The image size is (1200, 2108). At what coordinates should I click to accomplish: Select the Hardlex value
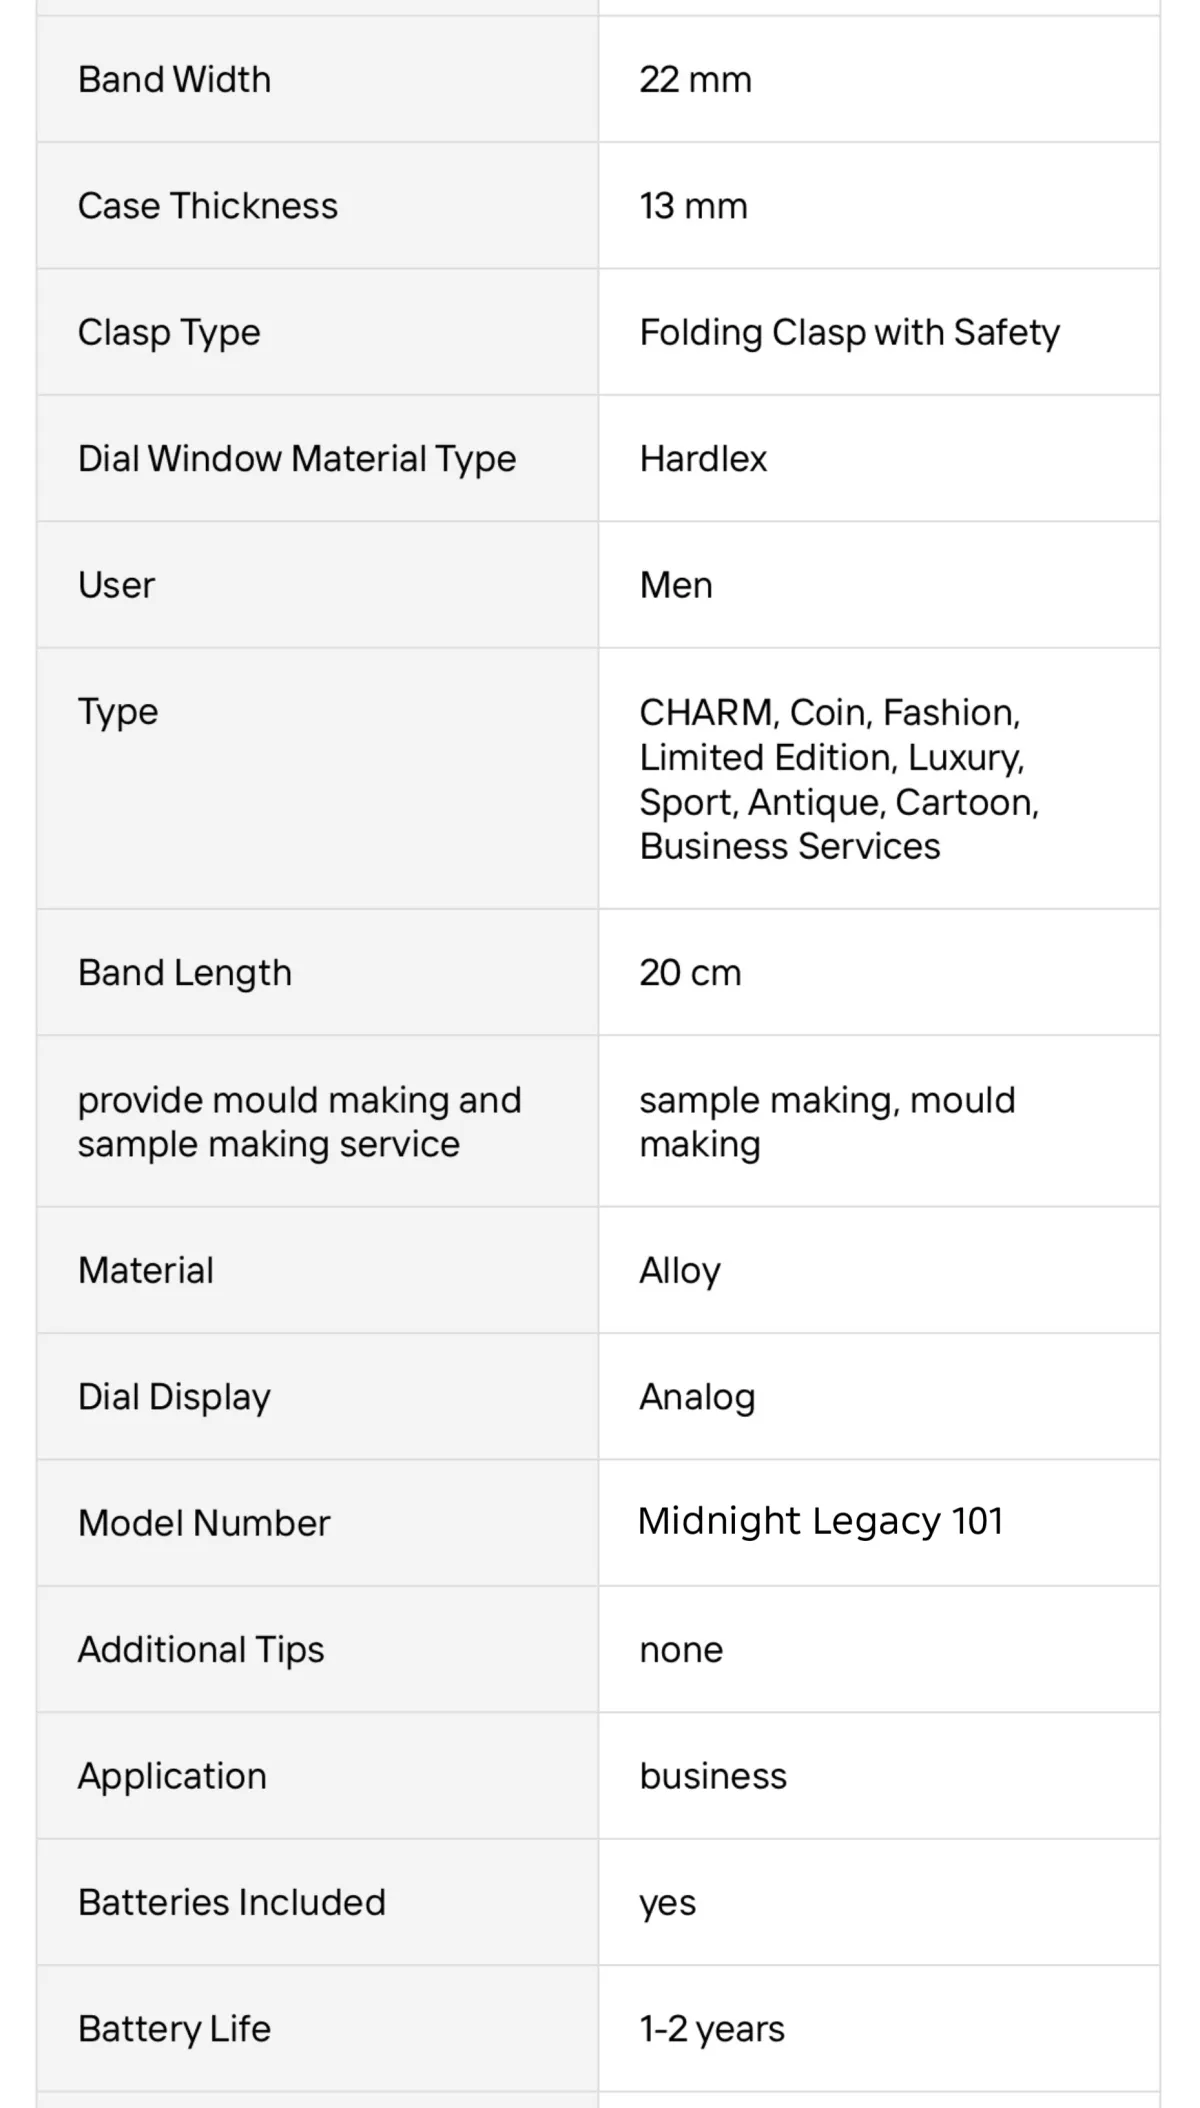pos(703,459)
